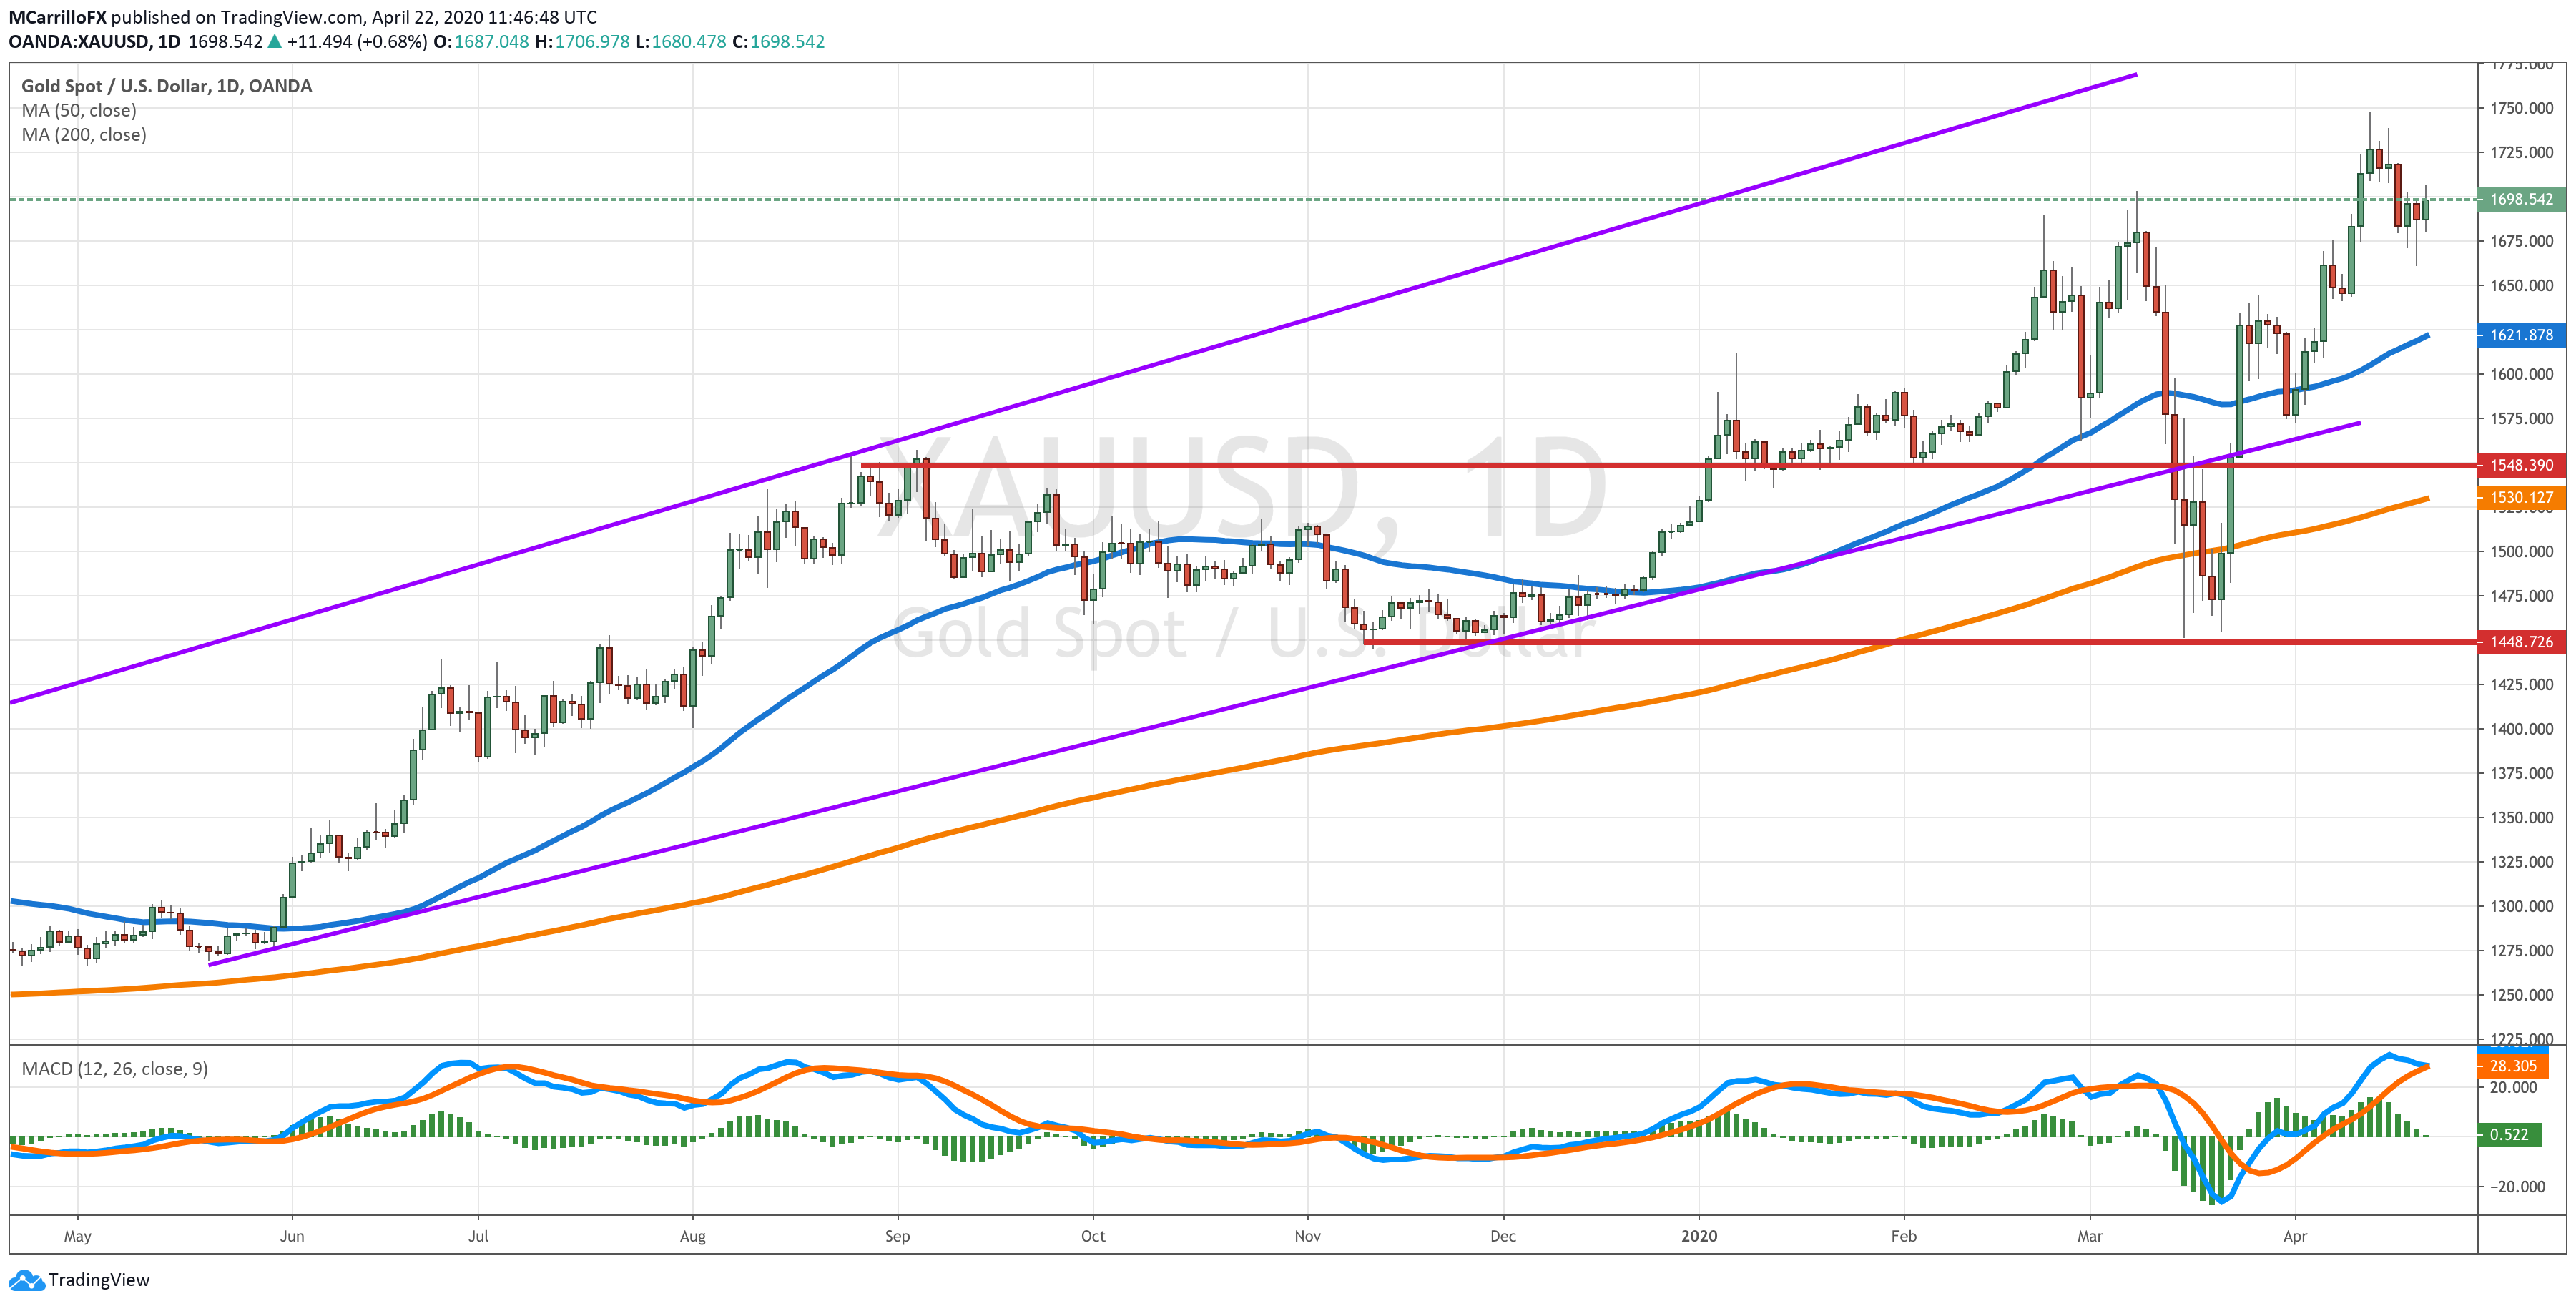Select the MA (200, close) indicator label
This screenshot has height=1306, width=2576.
(84, 135)
